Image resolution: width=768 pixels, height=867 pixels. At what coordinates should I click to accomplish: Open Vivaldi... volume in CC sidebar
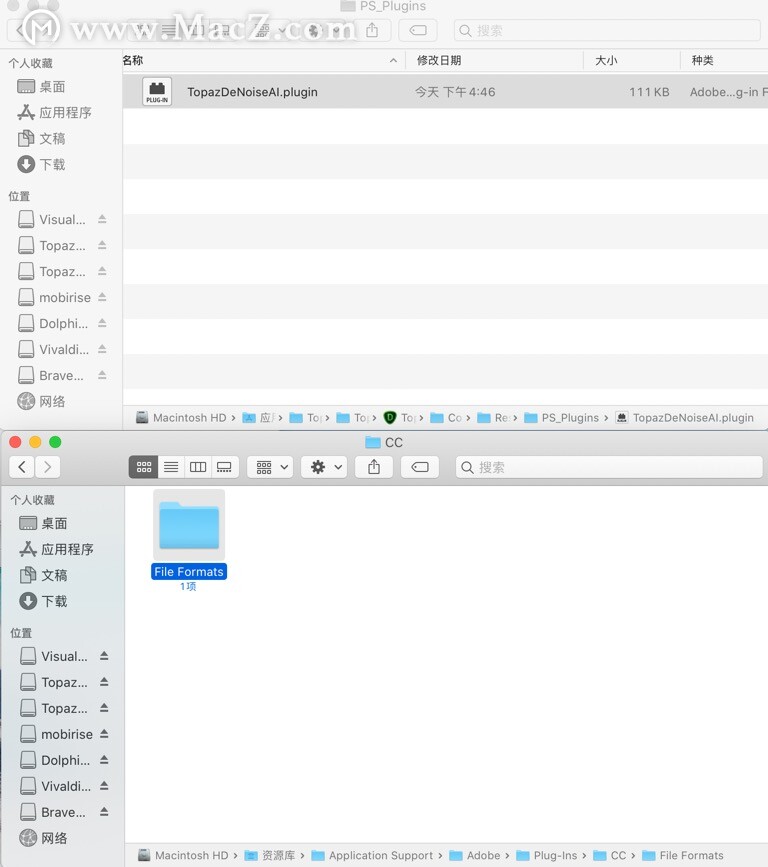(x=55, y=786)
